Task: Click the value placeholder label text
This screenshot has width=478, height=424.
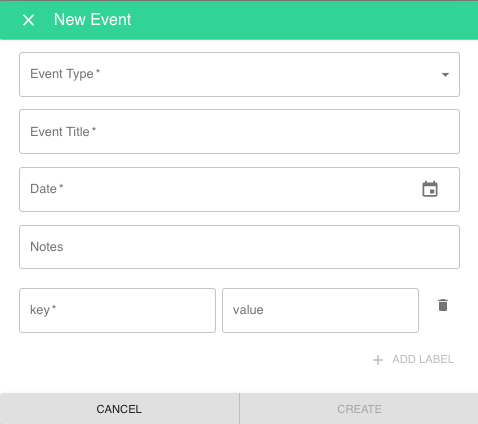Action: pyautogui.click(x=248, y=310)
